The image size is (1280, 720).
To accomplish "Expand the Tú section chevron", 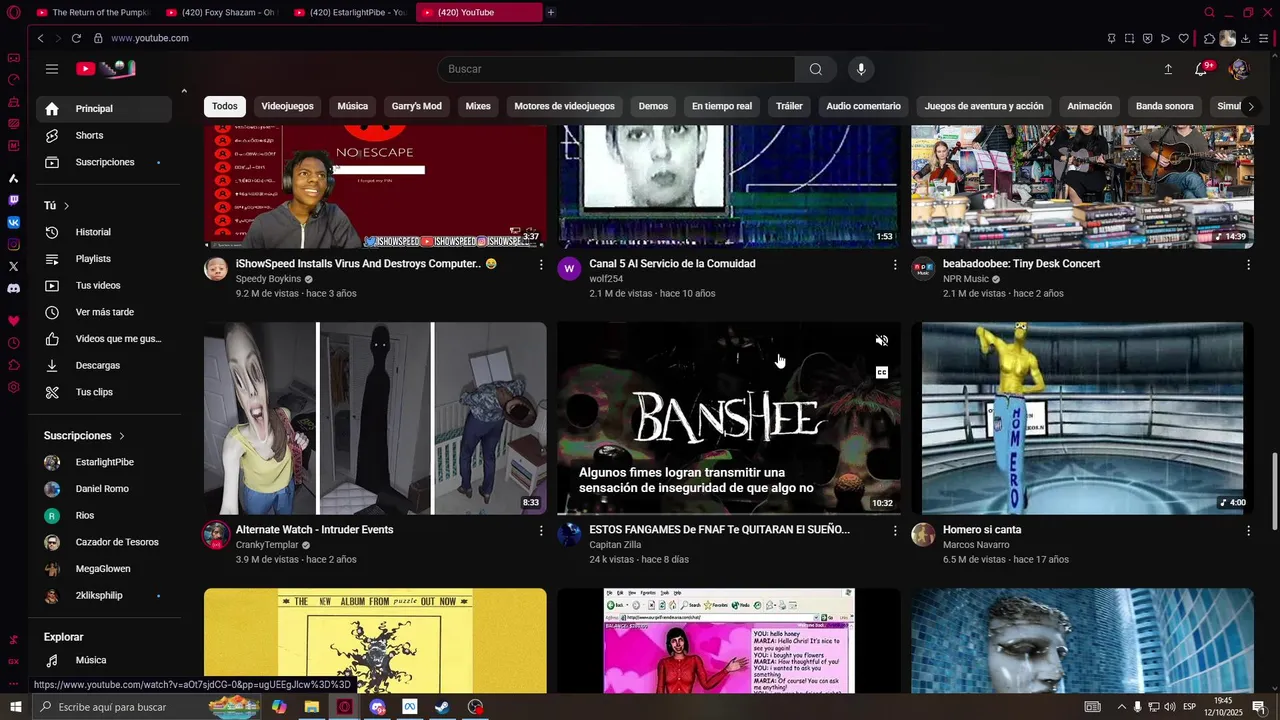I will click(x=66, y=206).
